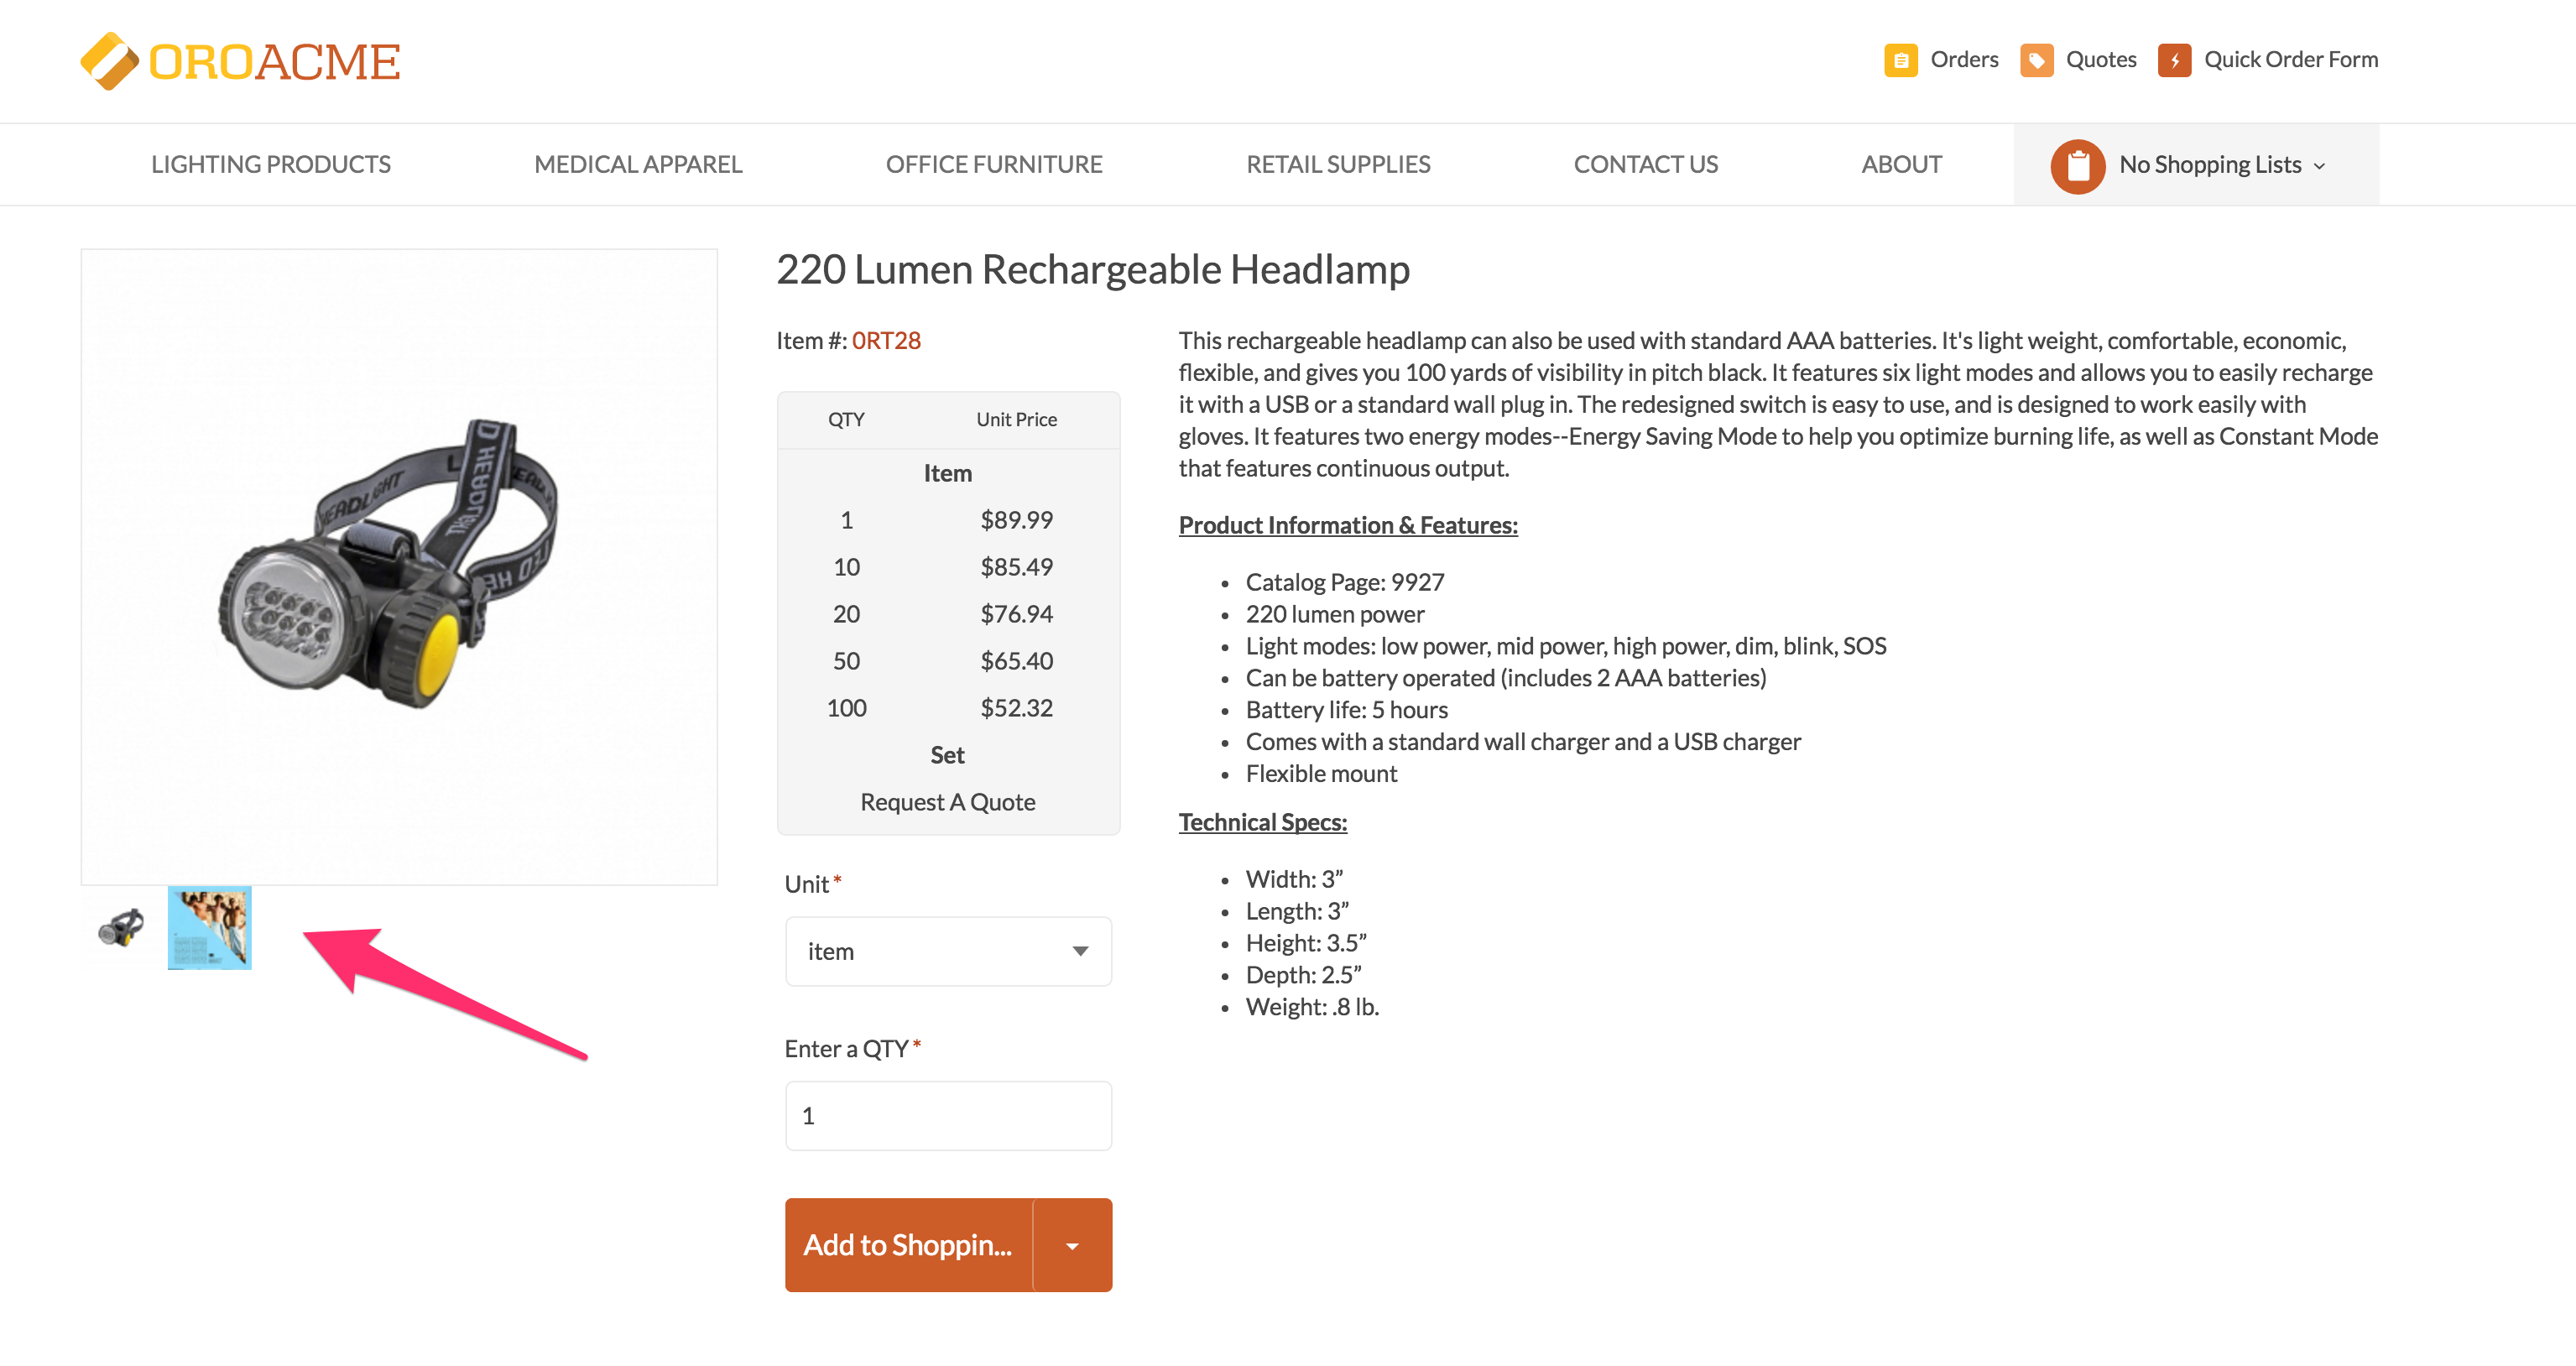The width and height of the screenshot is (2576, 1366).
Task: Open the Lighting Products menu
Action: [x=270, y=165]
